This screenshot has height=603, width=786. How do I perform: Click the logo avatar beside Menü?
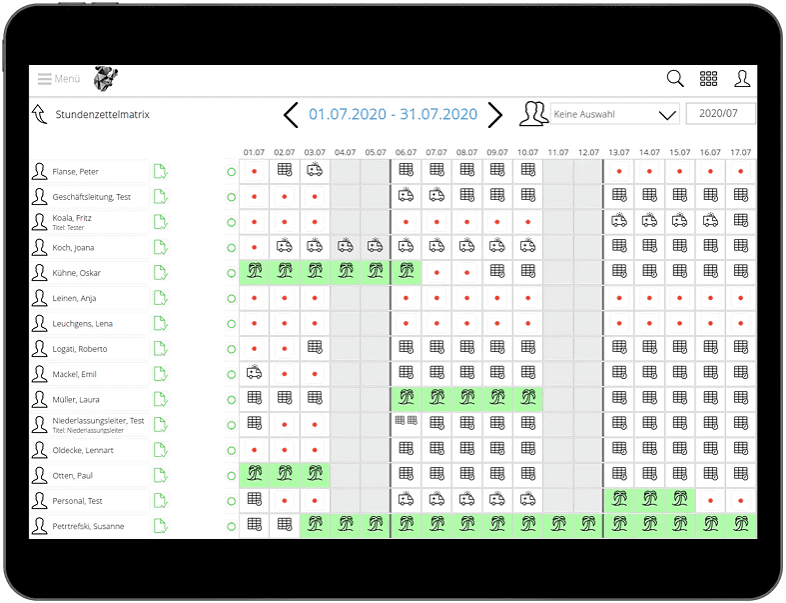pos(105,79)
